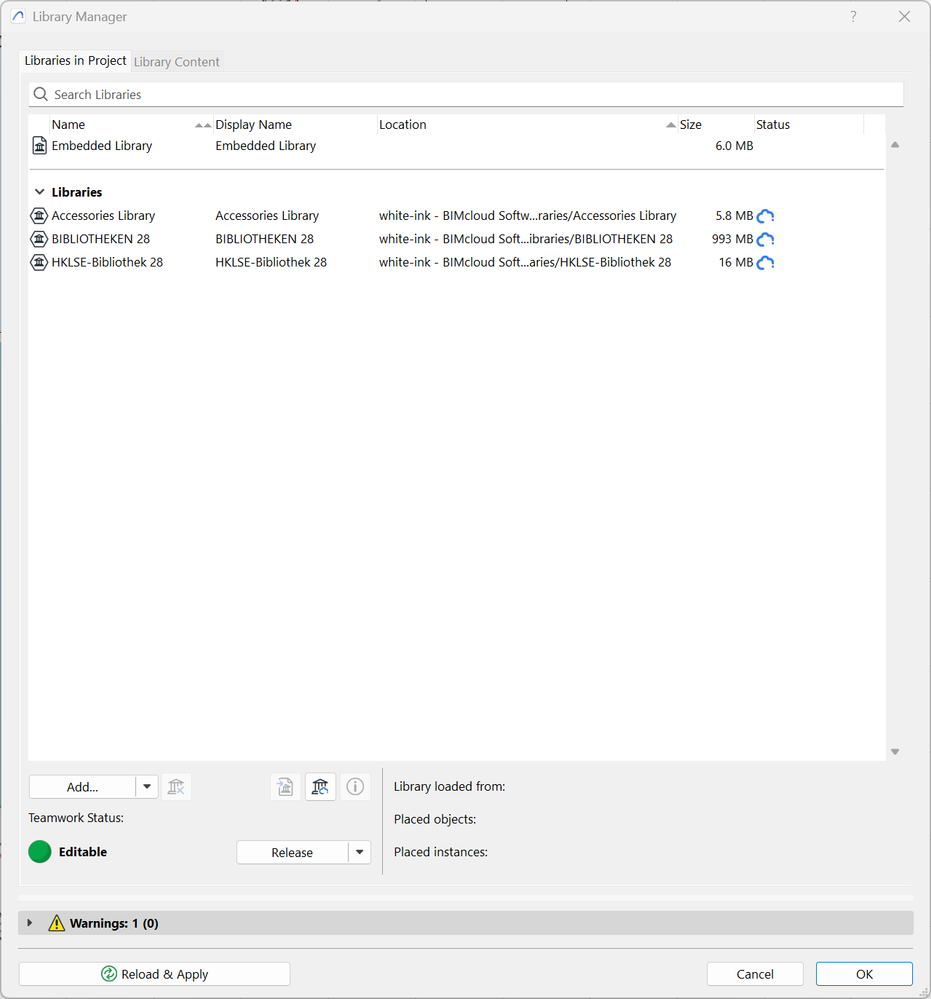Click the Size column header
The width and height of the screenshot is (931, 999).
click(716, 125)
